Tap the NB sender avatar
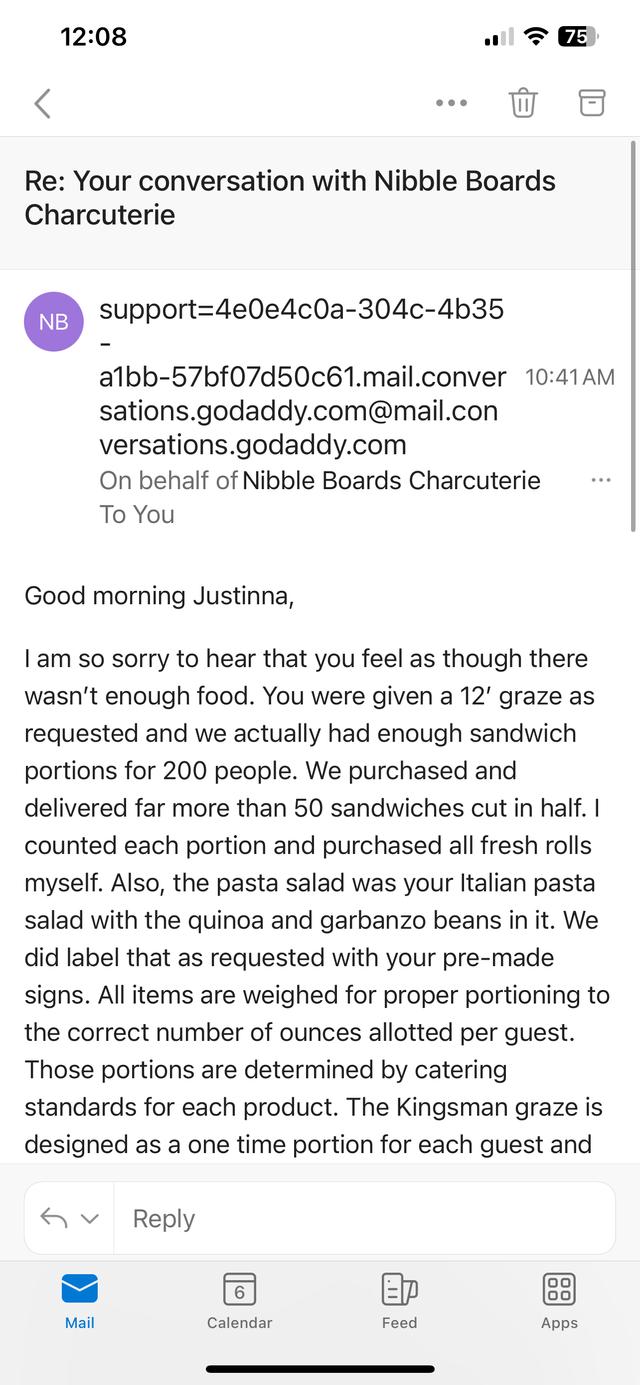 click(54, 322)
